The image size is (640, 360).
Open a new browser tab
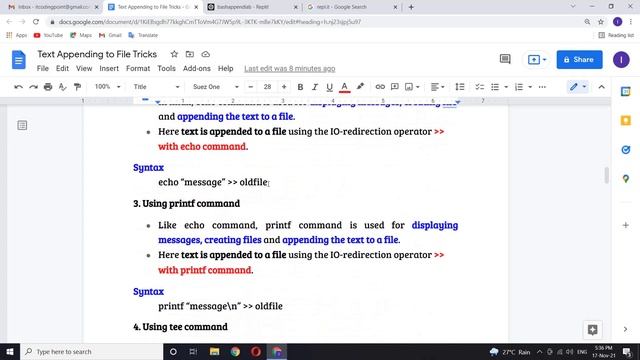pyautogui.click(x=411, y=7)
